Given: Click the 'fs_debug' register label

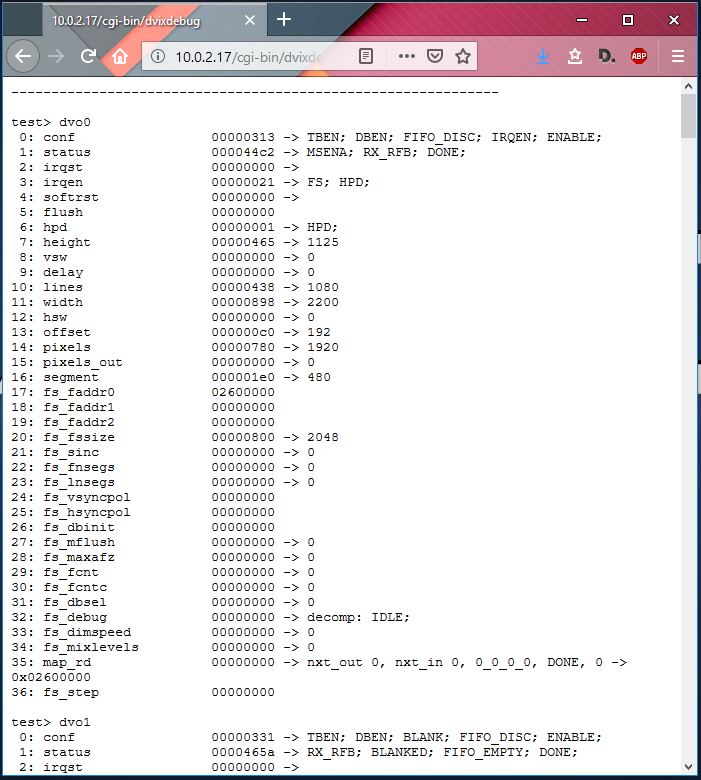Looking at the screenshot, I should click(75, 617).
